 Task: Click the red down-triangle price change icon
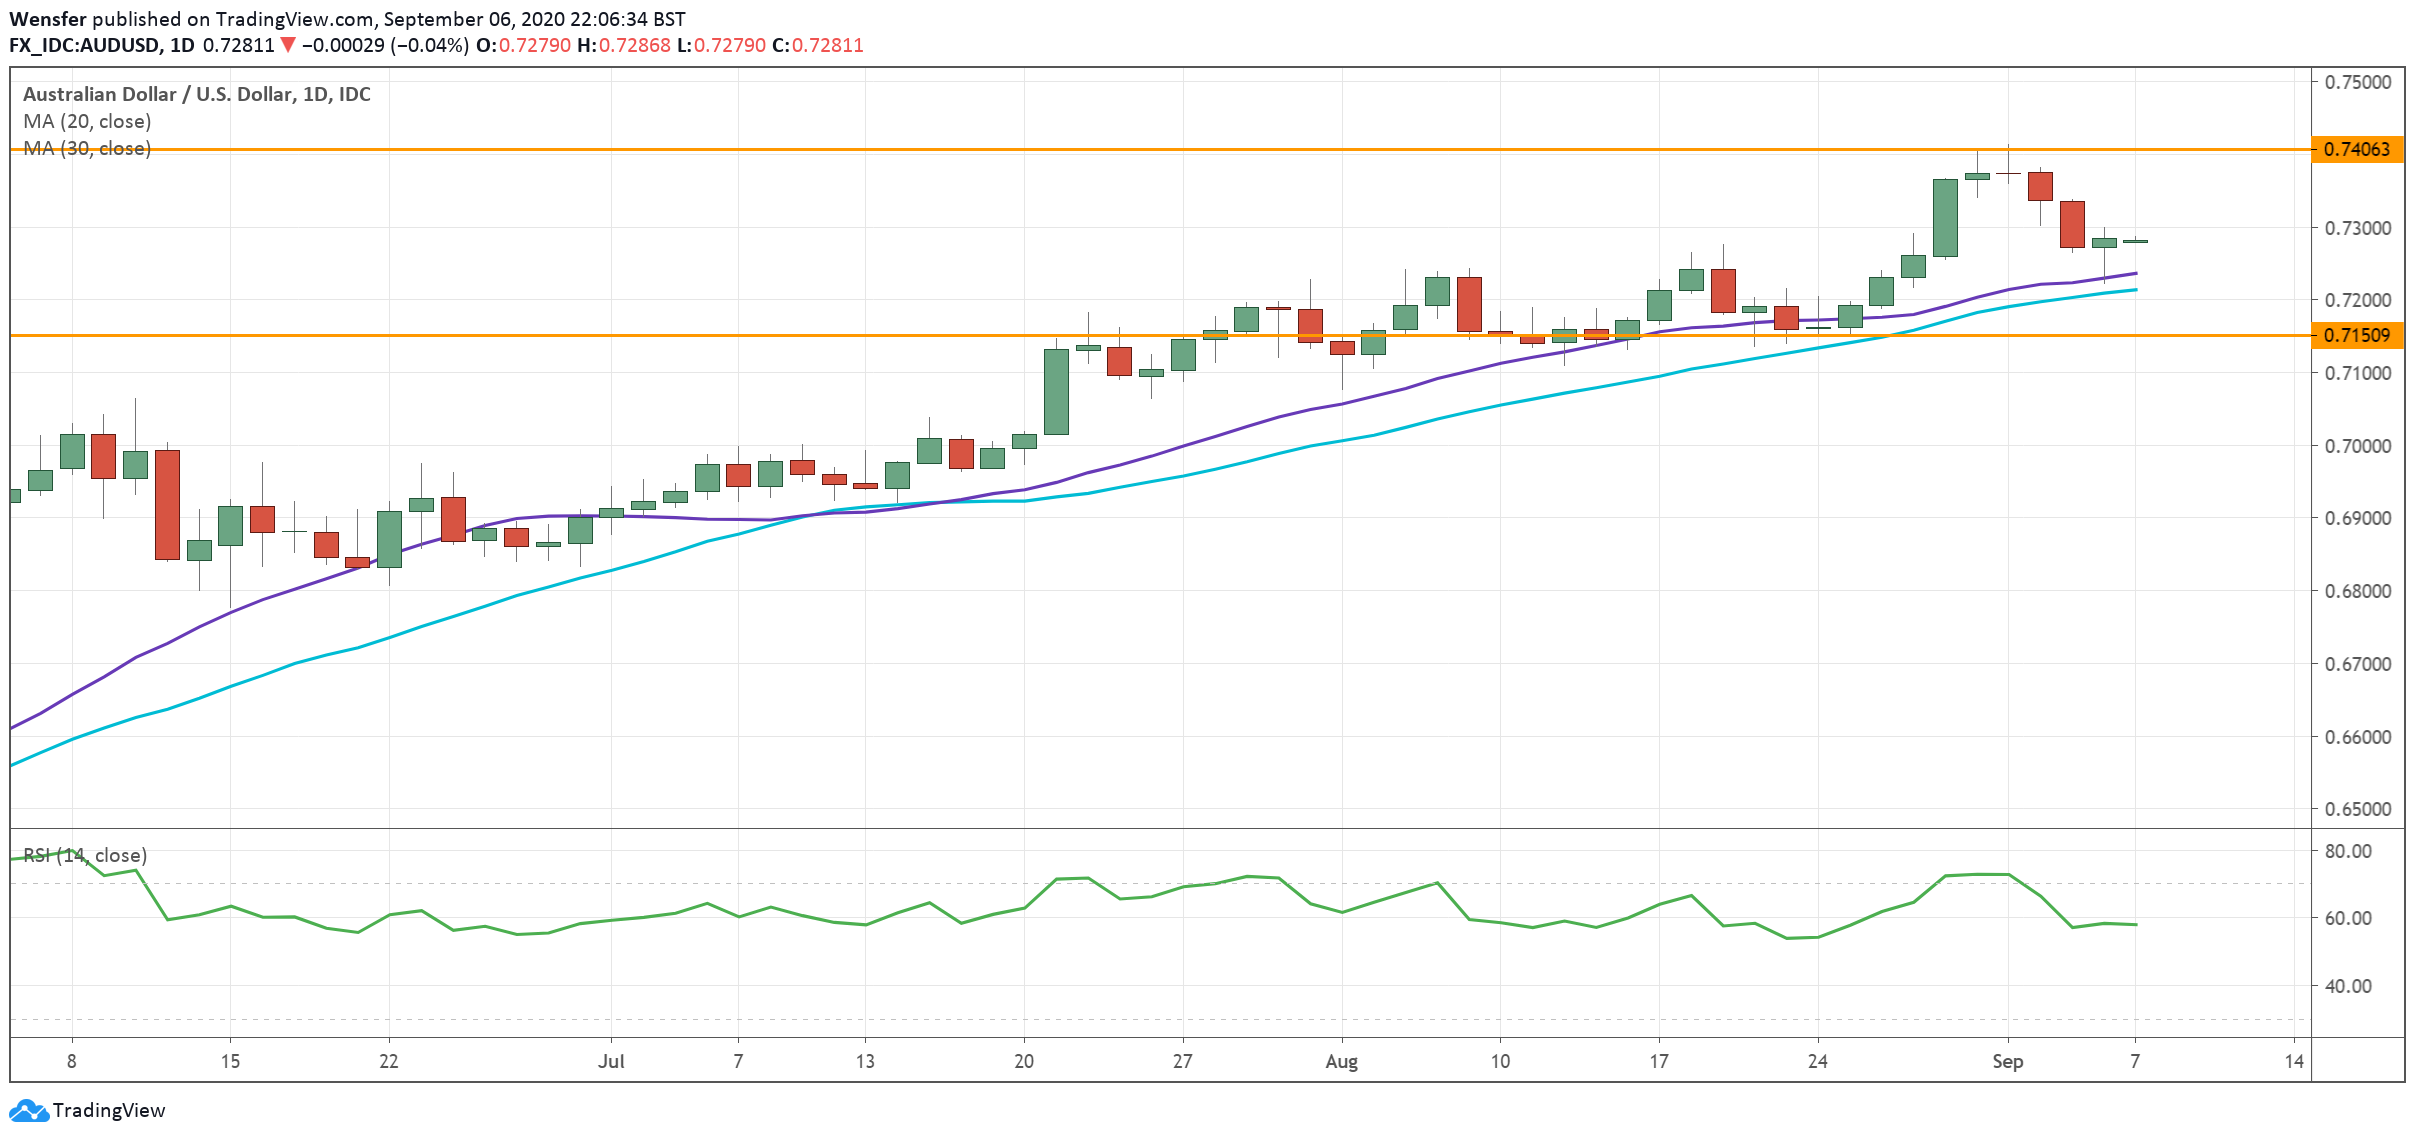tap(288, 45)
